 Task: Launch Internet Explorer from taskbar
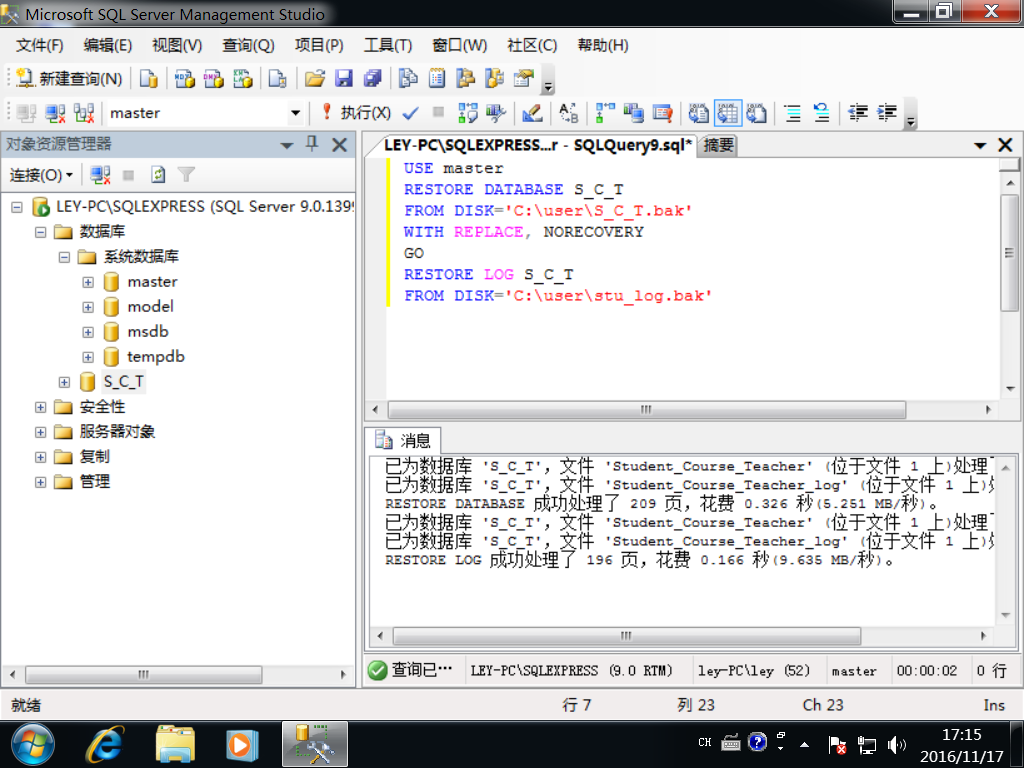pyautogui.click(x=105, y=744)
